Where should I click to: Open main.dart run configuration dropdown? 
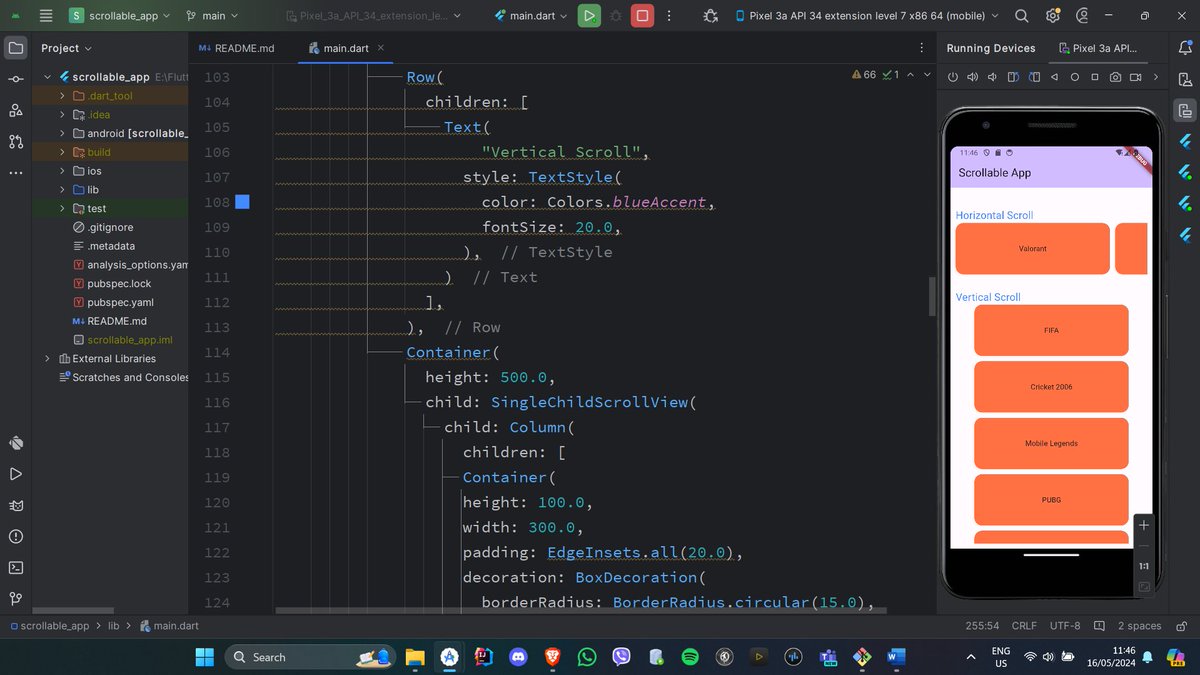[x=532, y=16]
